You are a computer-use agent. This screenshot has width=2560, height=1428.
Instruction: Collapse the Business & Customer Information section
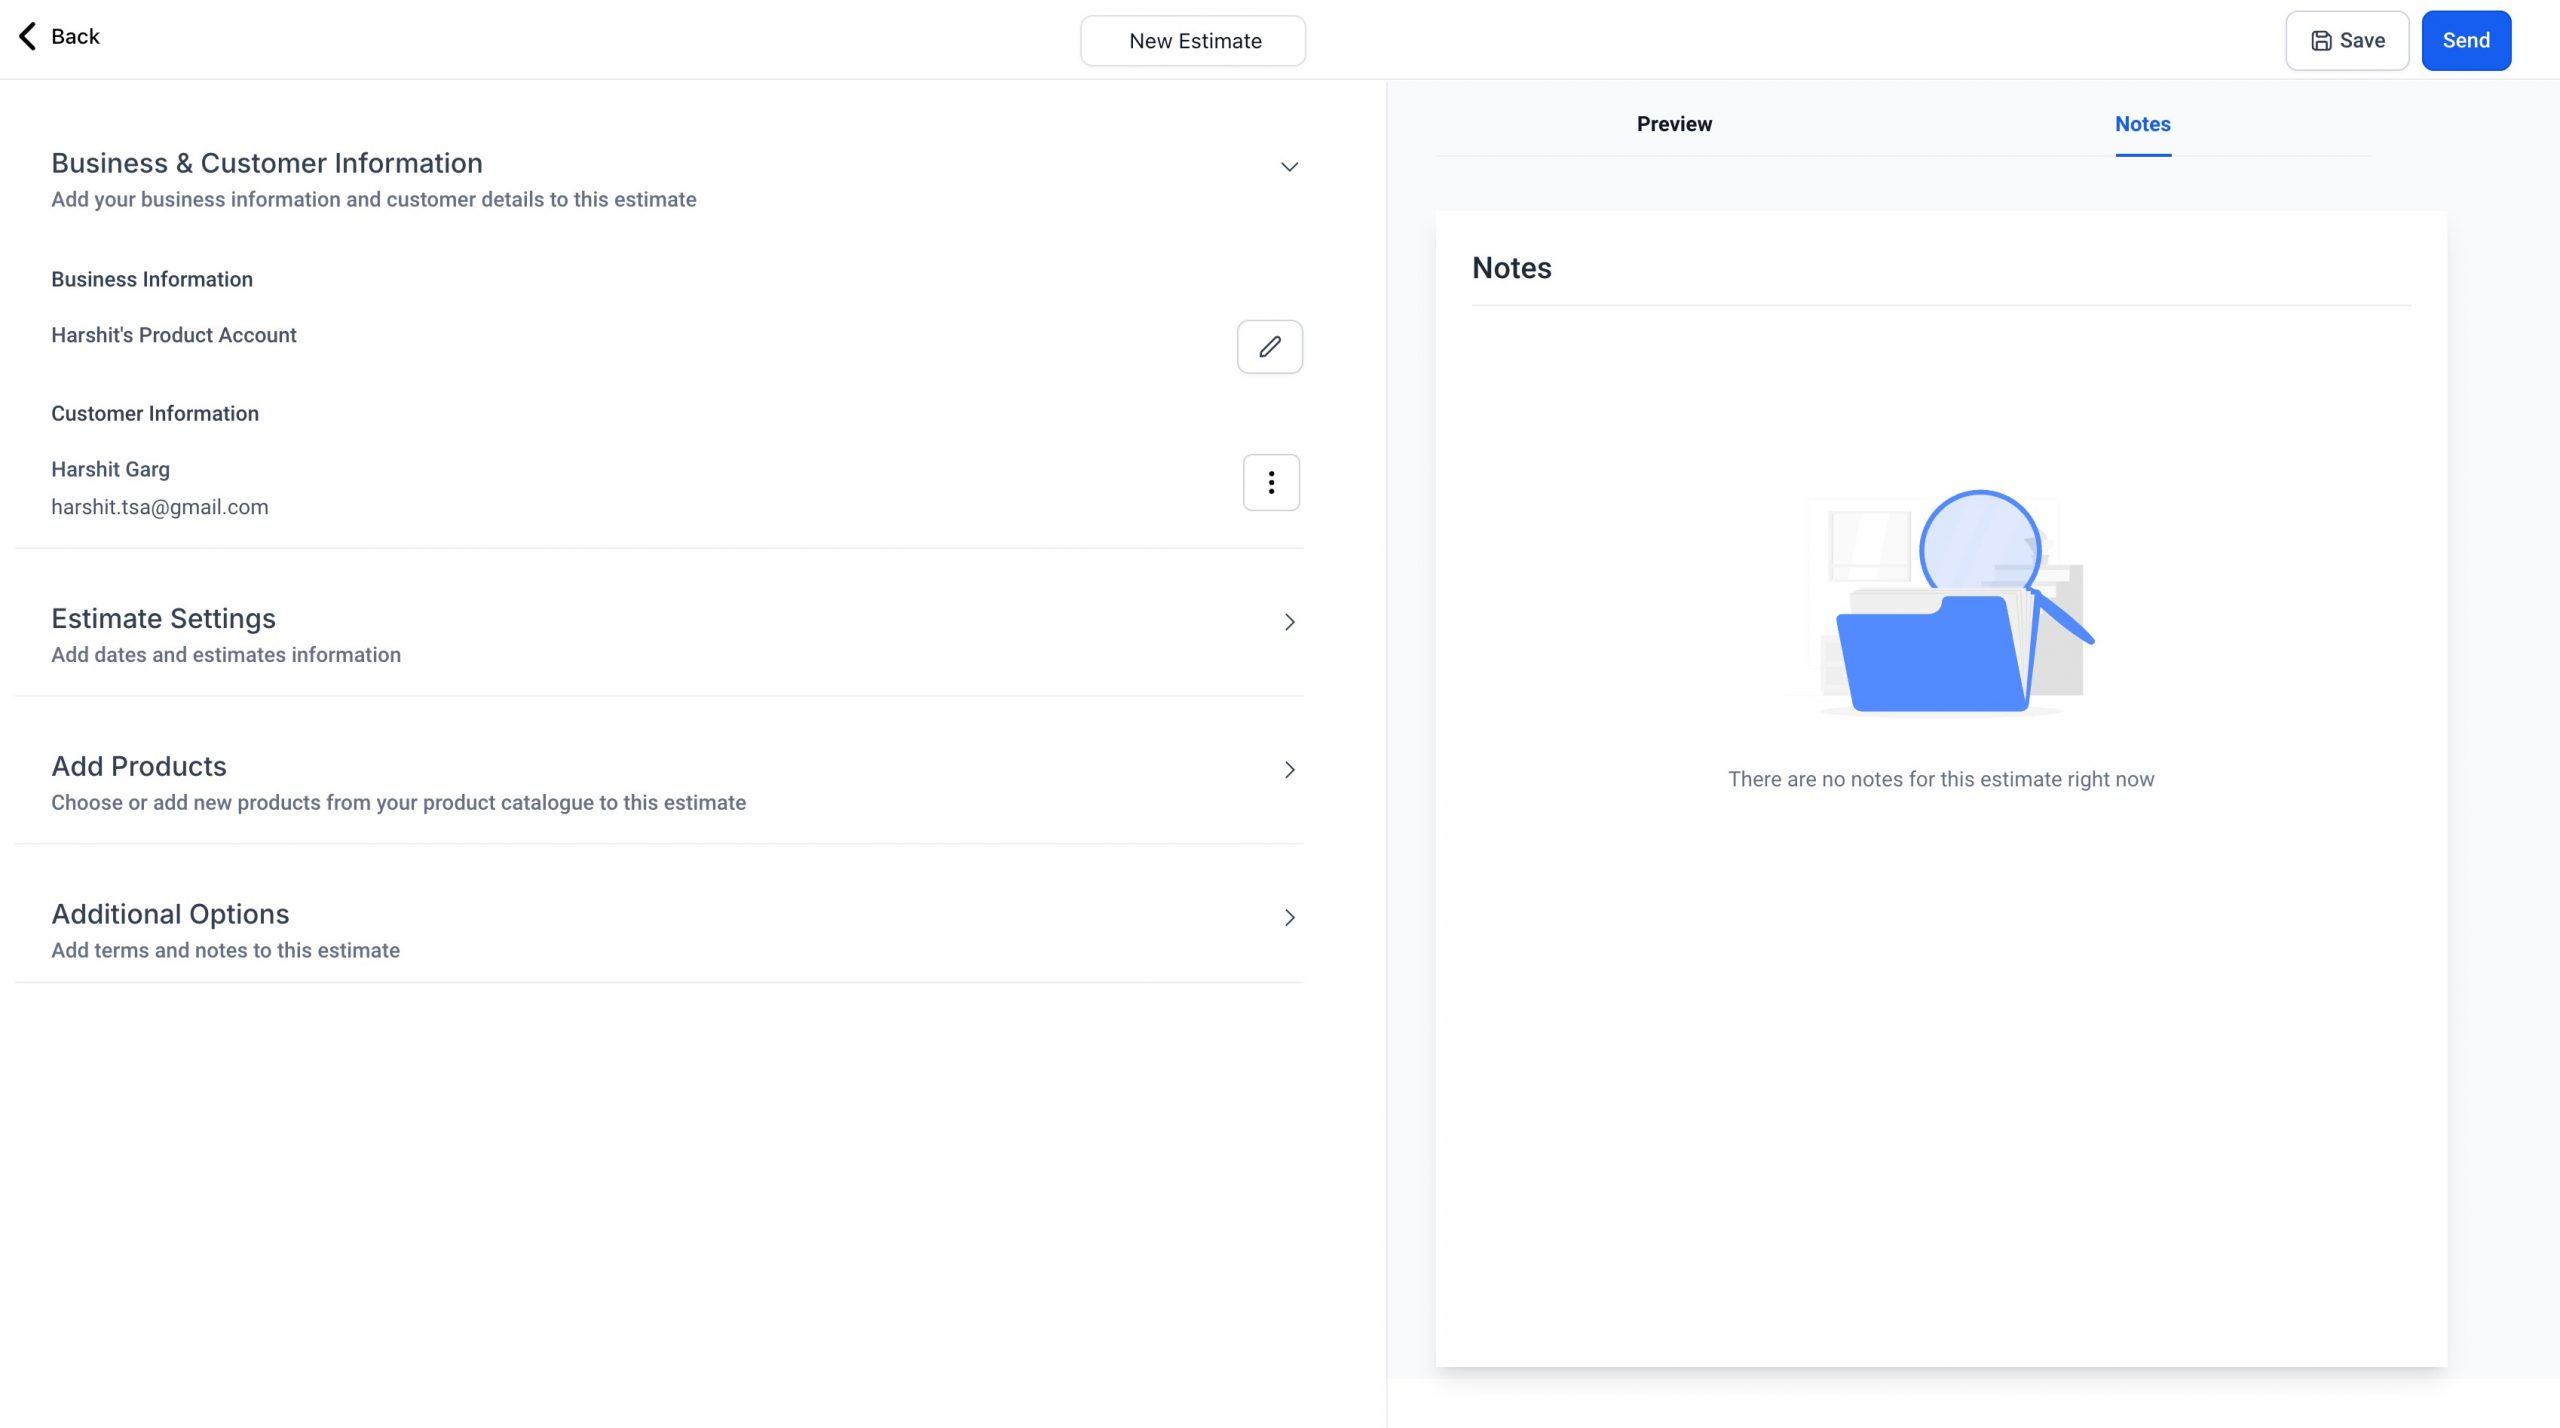[1290, 166]
